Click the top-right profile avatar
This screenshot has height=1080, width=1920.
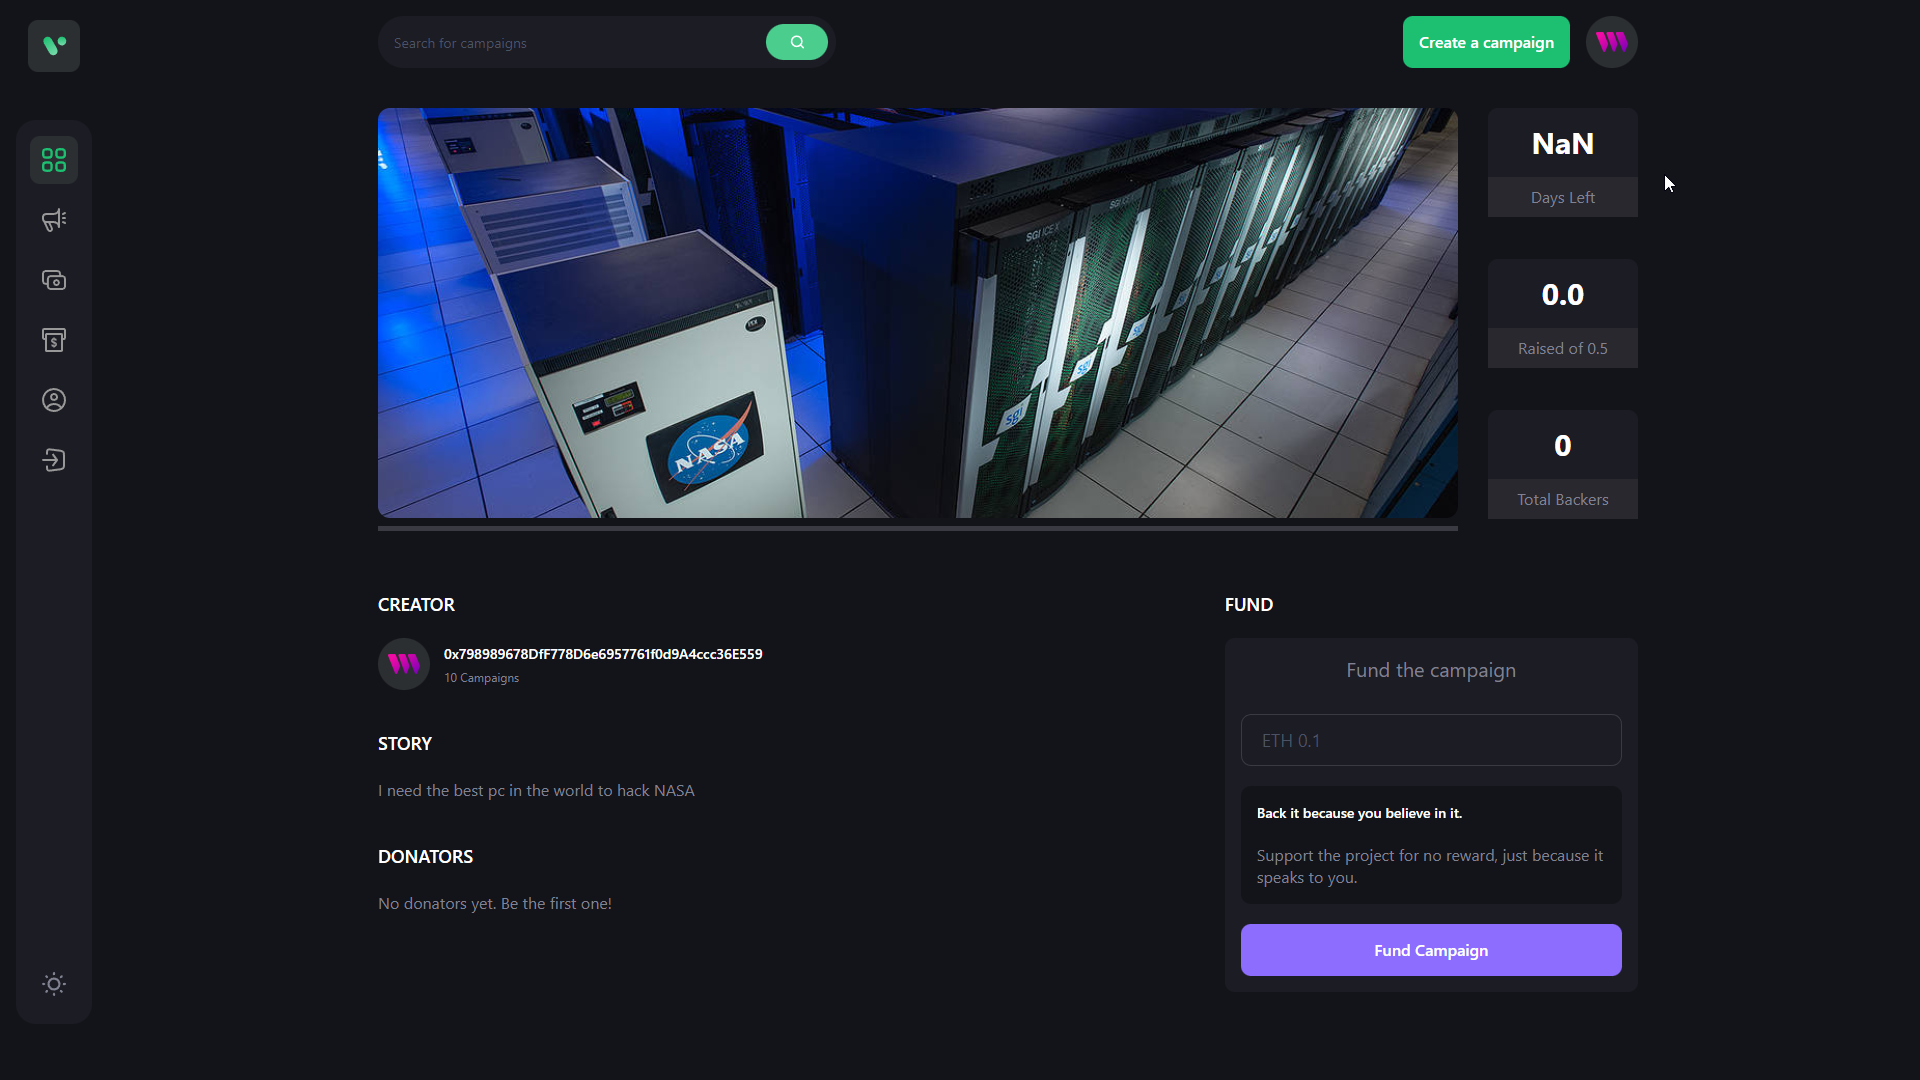tap(1611, 42)
